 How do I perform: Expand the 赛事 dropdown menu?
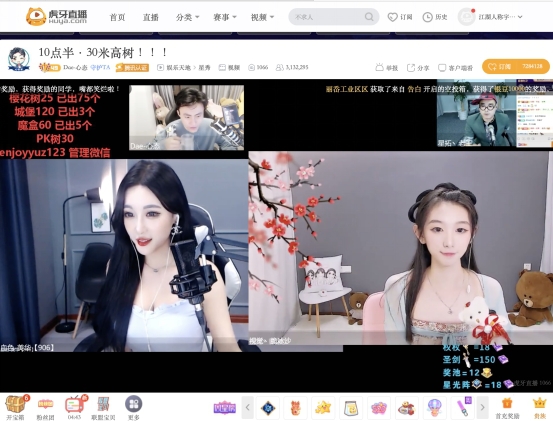[x=225, y=17]
